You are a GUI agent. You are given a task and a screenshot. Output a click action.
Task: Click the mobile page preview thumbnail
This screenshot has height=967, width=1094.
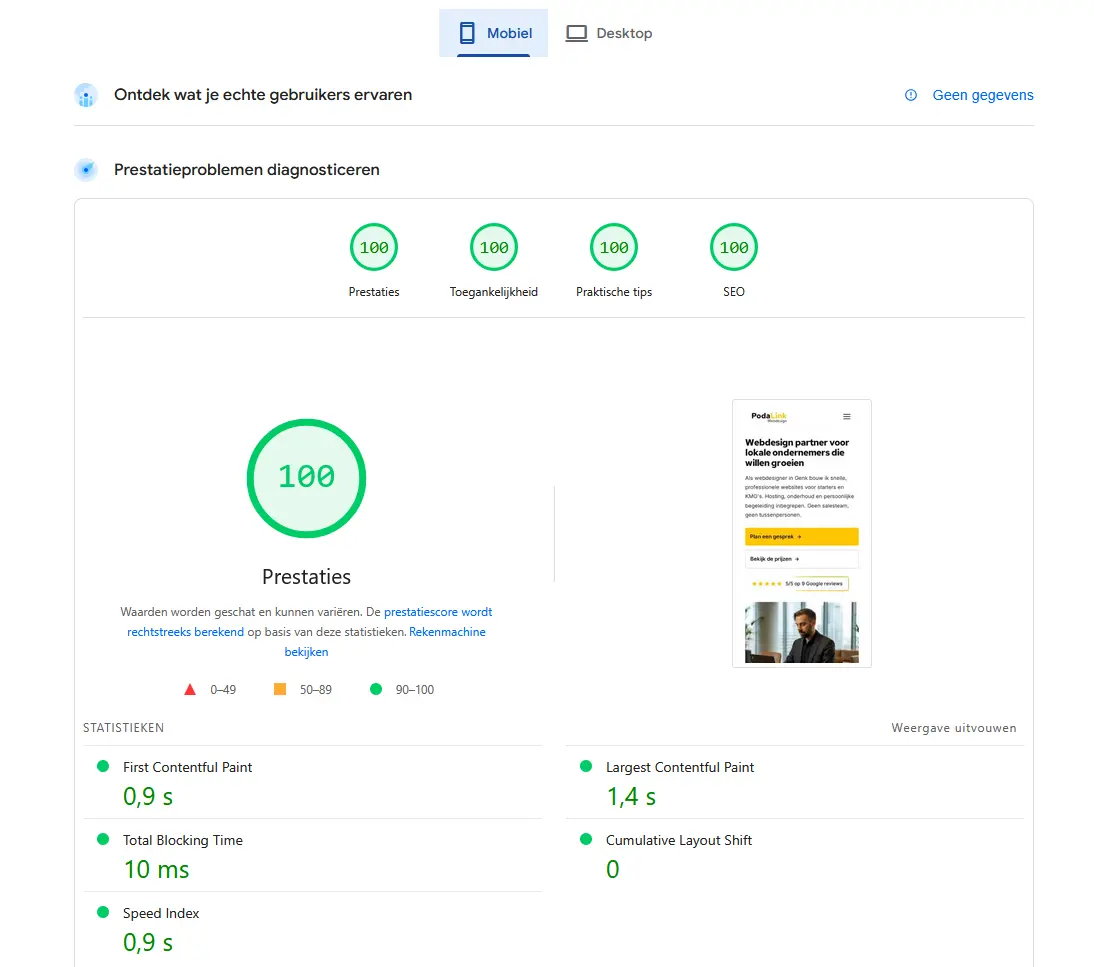pyautogui.click(x=801, y=533)
